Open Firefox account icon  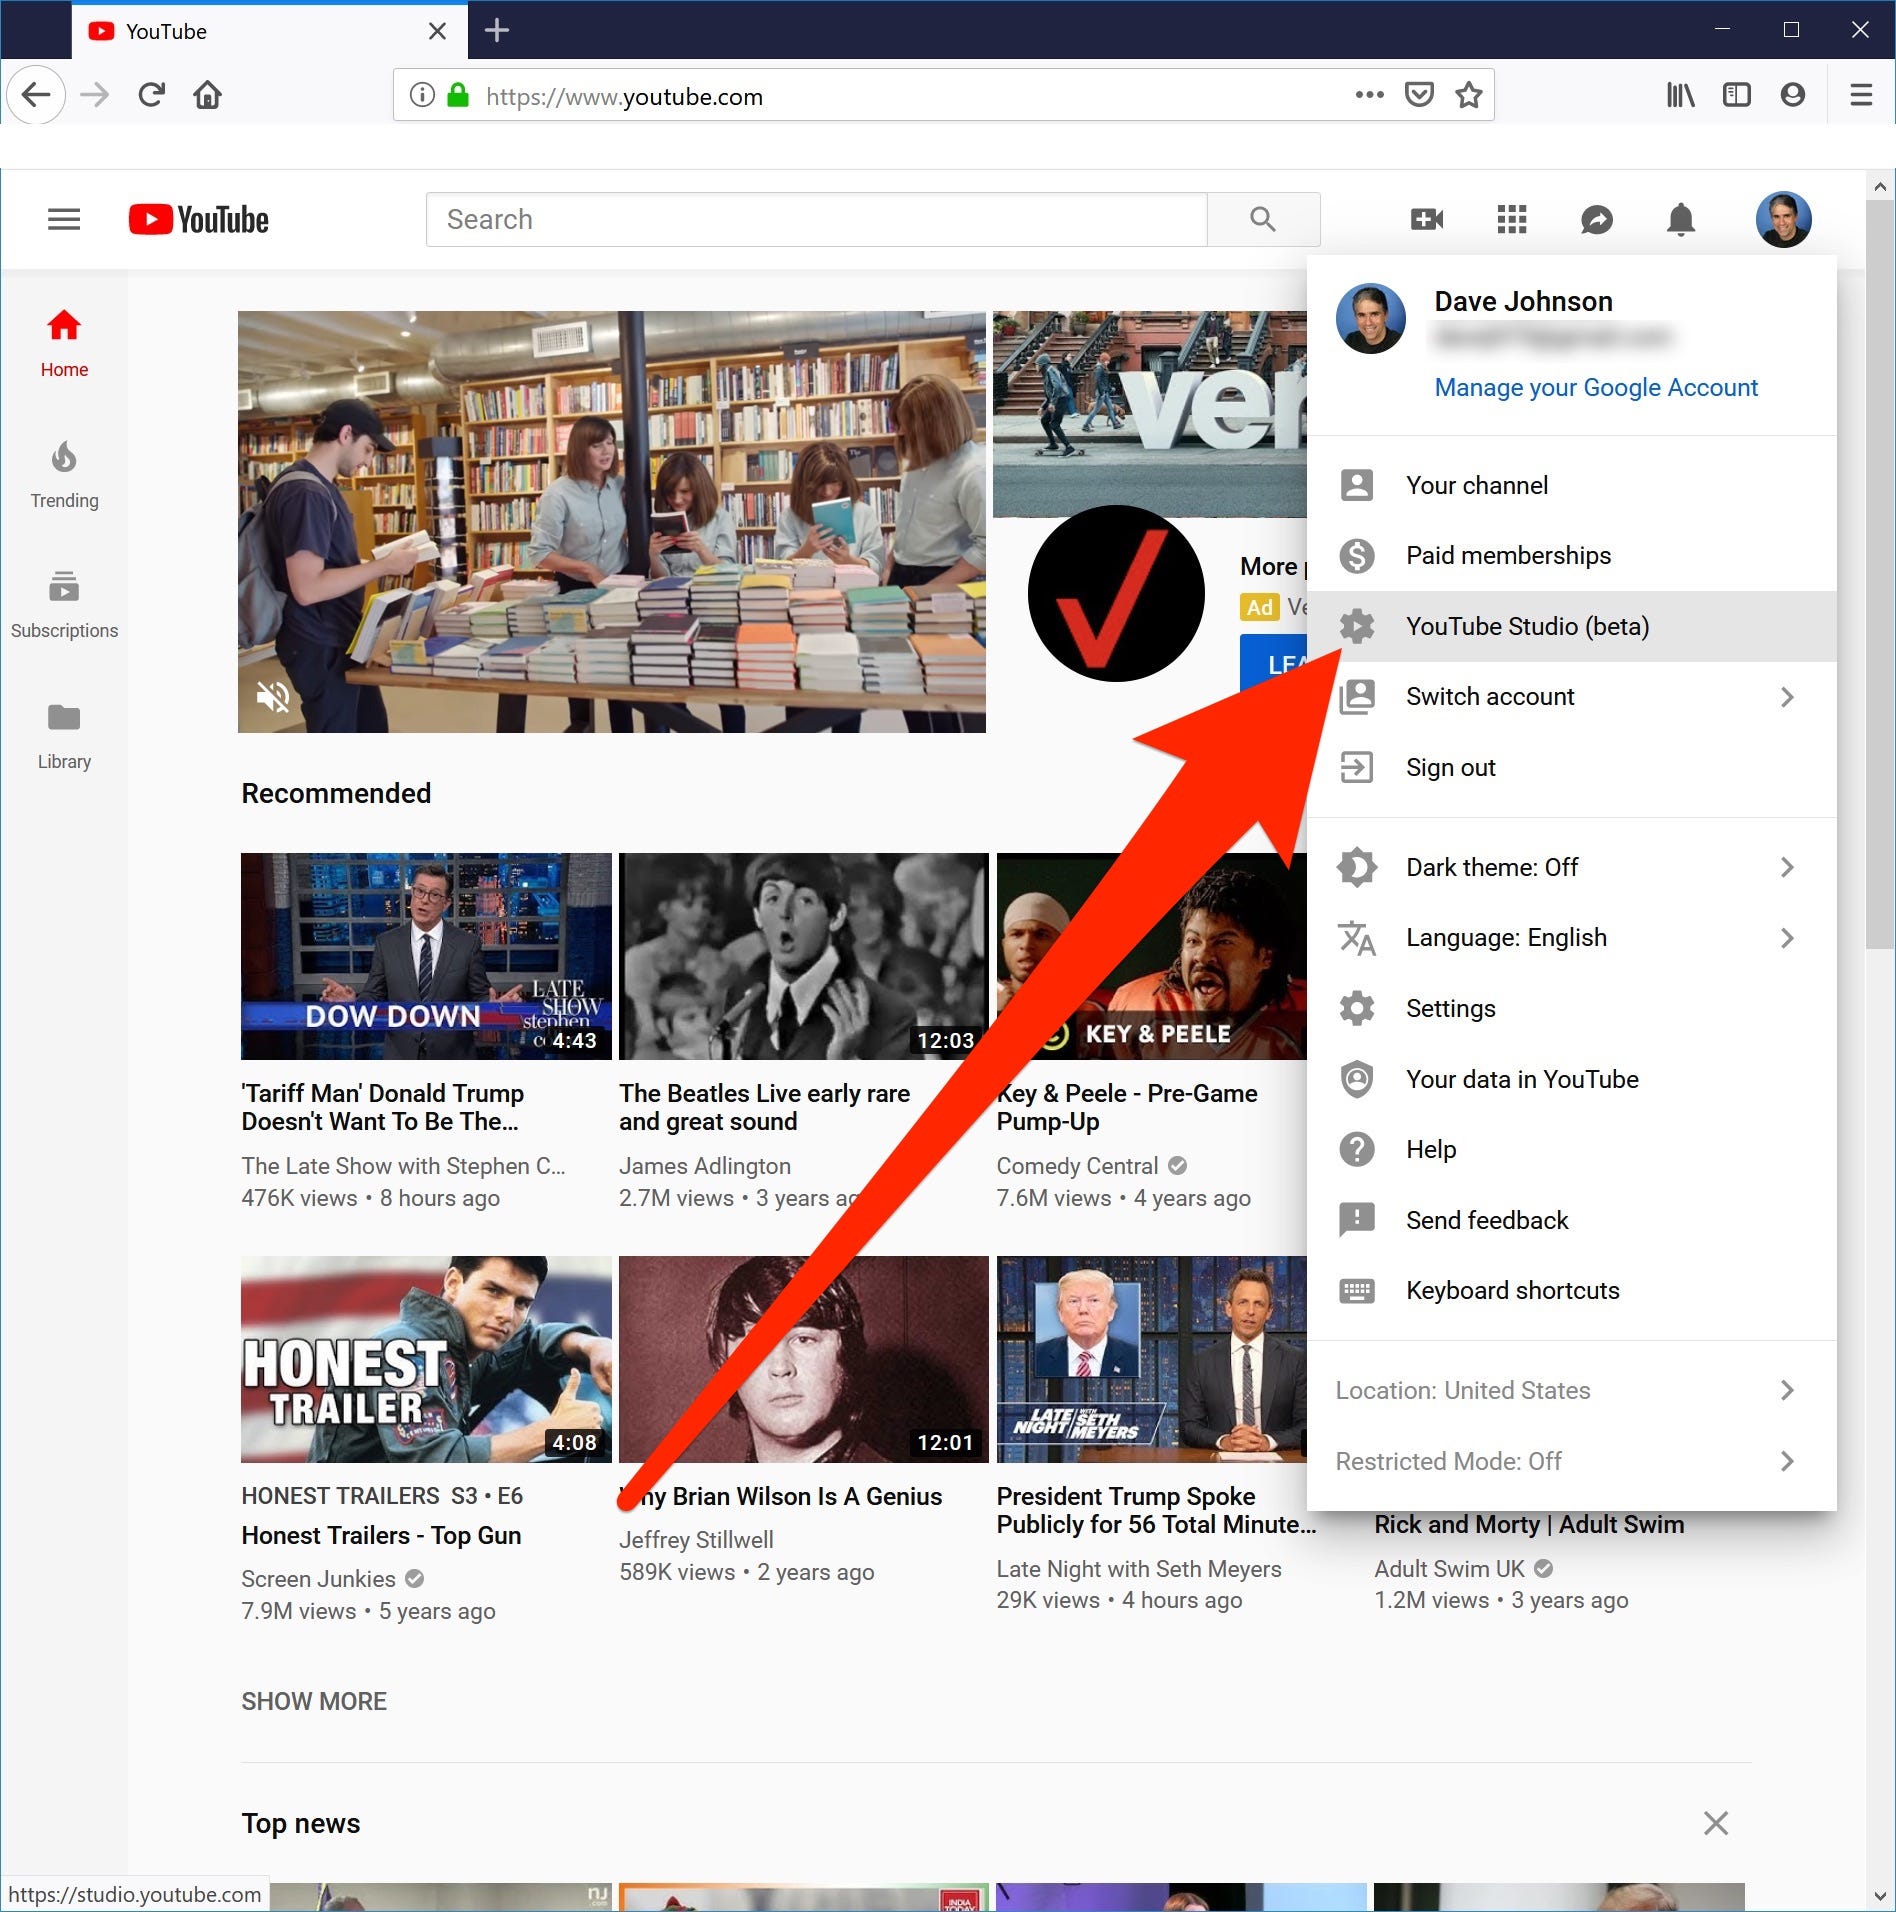[x=1793, y=95]
